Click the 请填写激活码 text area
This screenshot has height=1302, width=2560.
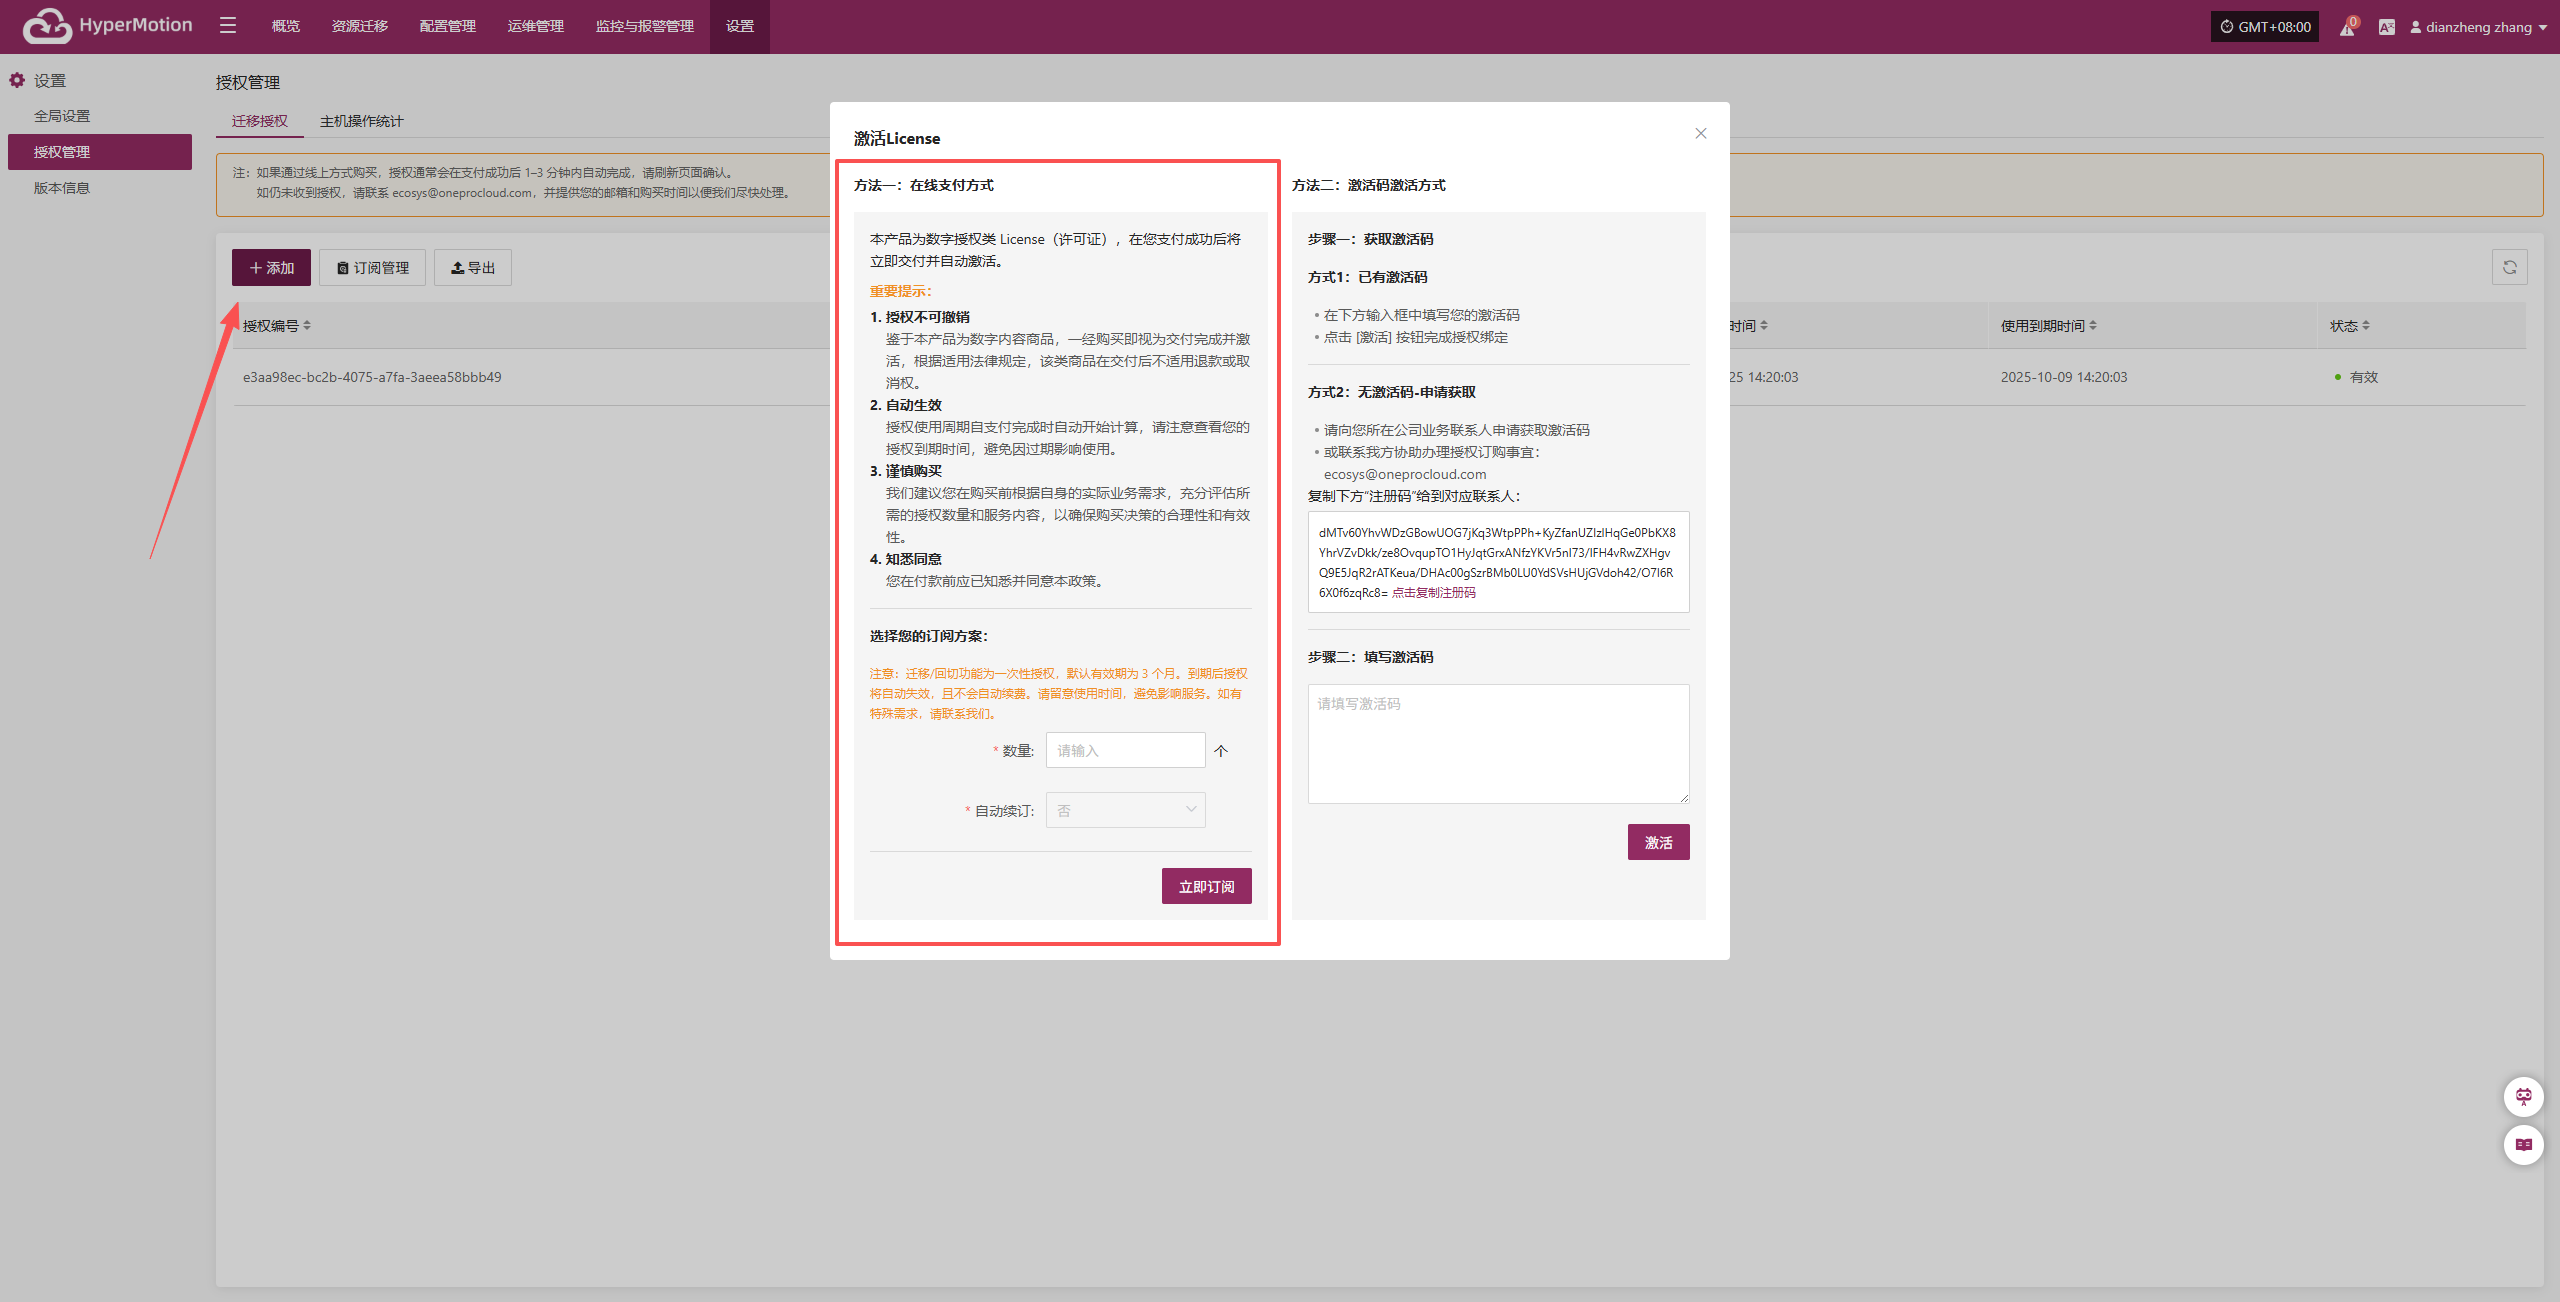[x=1498, y=743]
